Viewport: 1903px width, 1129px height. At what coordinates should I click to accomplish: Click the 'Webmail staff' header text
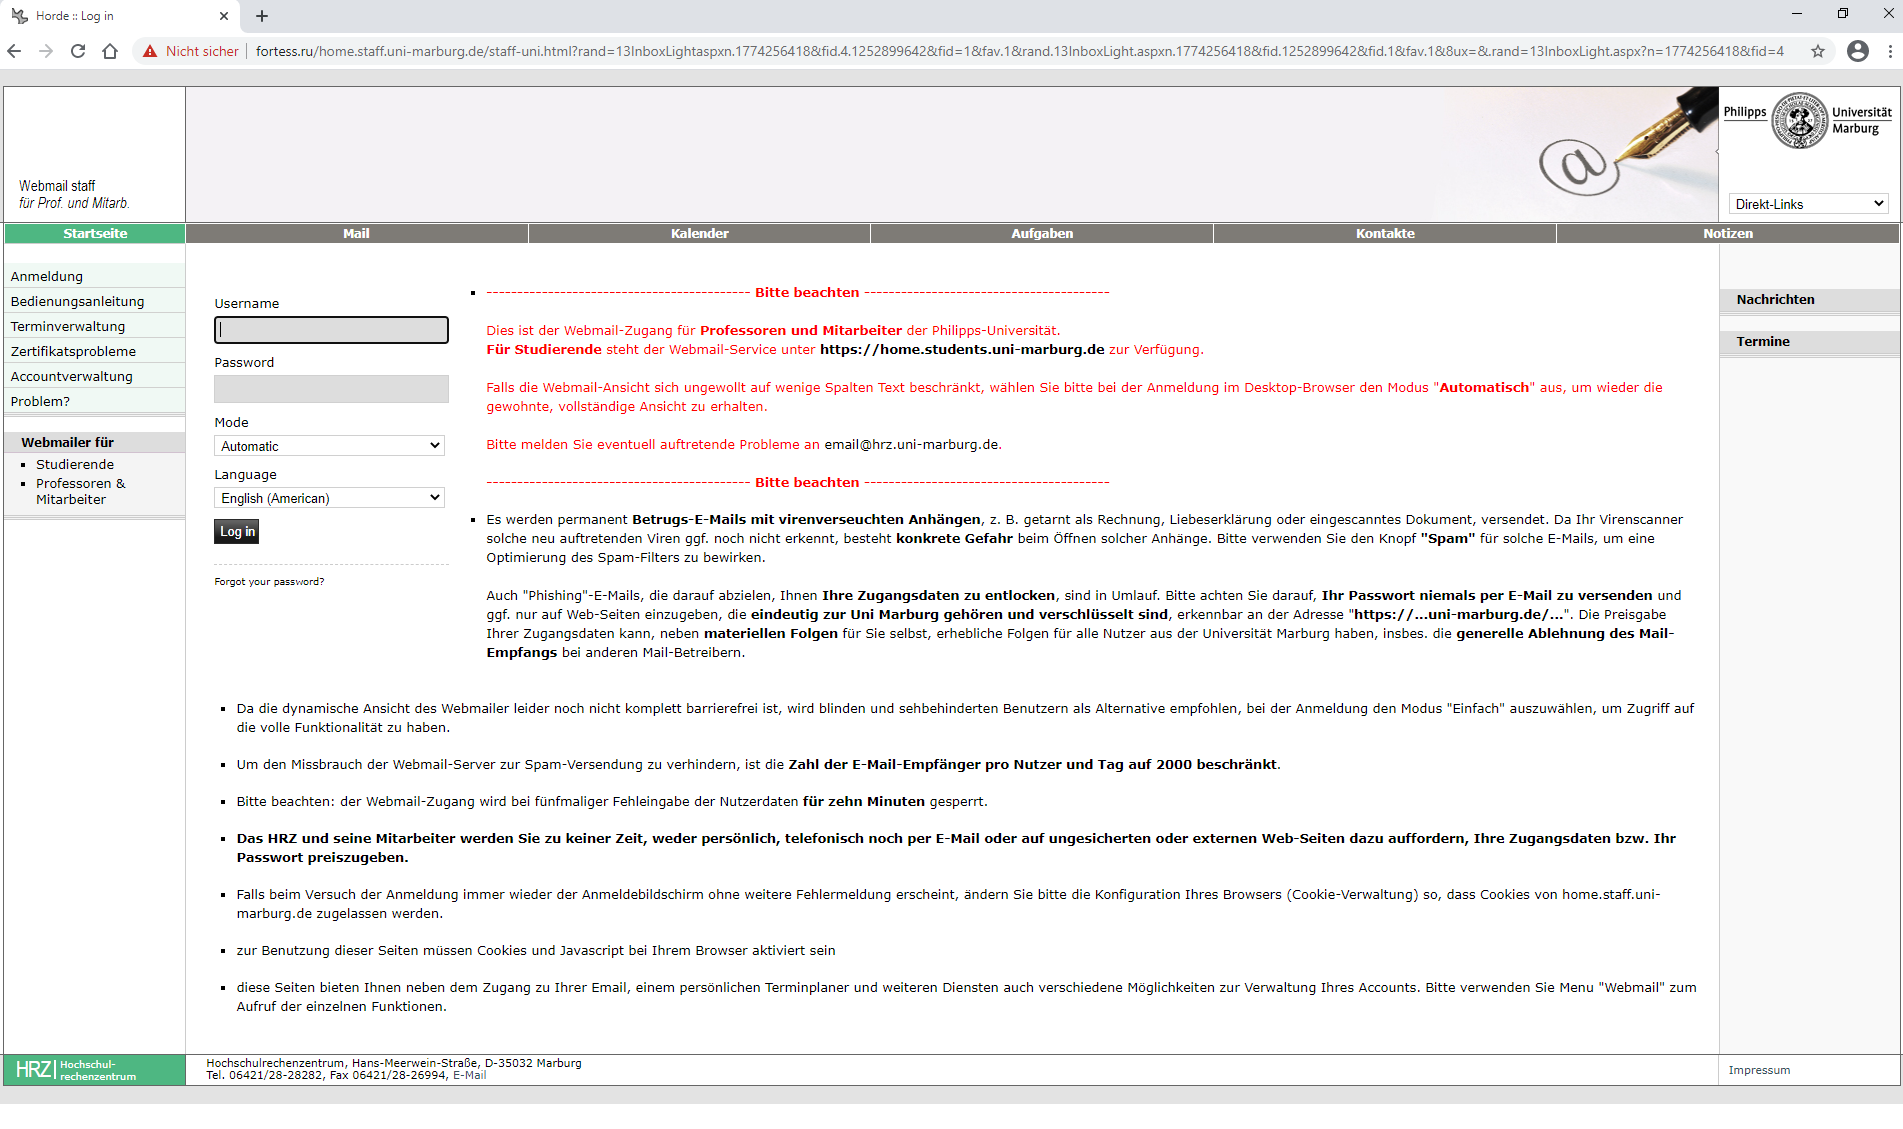pyautogui.click(x=57, y=187)
